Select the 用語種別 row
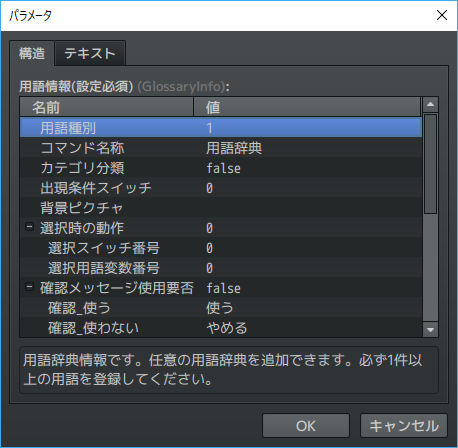 click(x=221, y=128)
